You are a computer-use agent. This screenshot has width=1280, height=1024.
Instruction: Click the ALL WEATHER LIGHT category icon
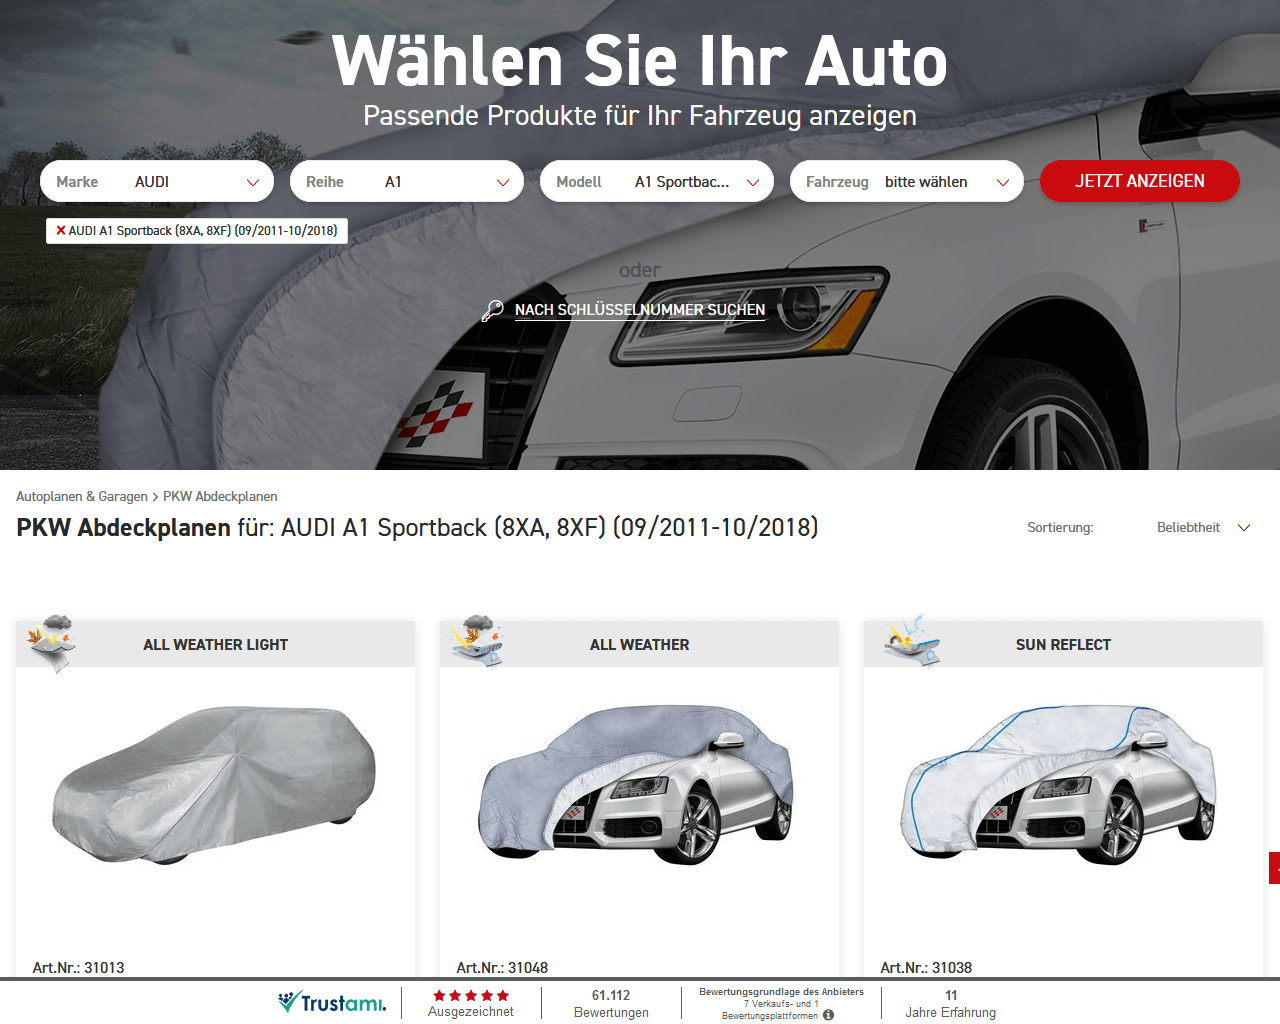pyautogui.click(x=52, y=642)
